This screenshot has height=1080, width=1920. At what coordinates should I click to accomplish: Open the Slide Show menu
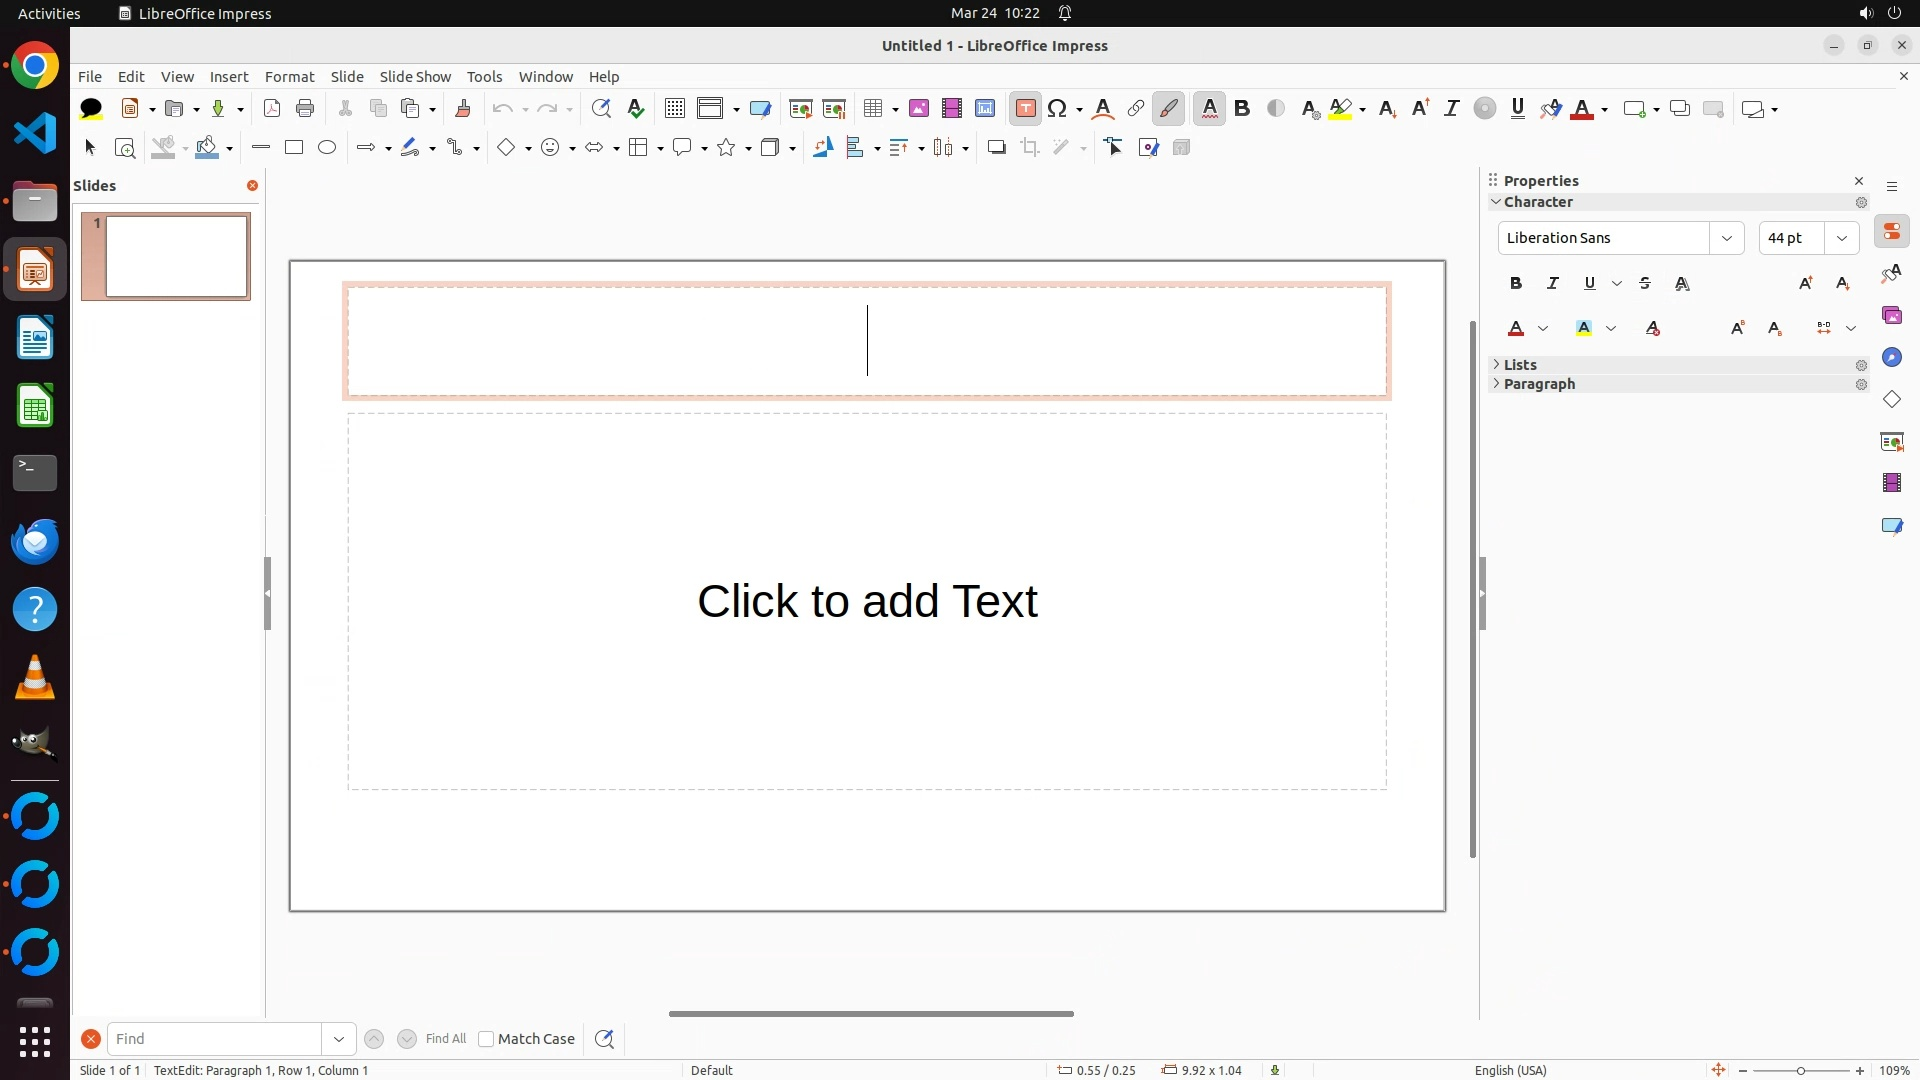[x=415, y=77]
